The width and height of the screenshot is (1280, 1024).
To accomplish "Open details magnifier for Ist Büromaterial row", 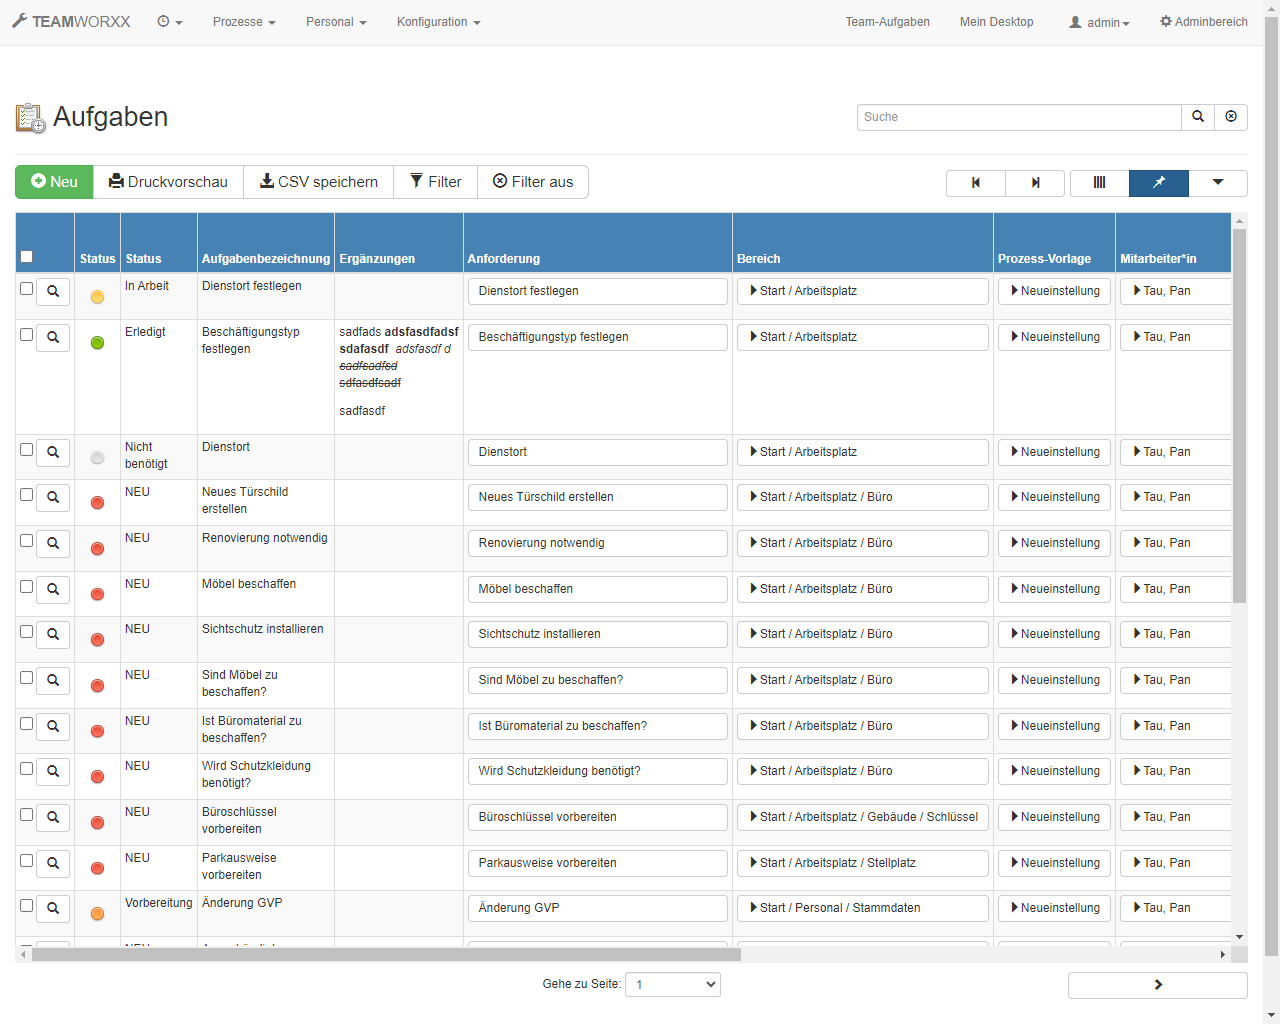I will click(x=53, y=726).
